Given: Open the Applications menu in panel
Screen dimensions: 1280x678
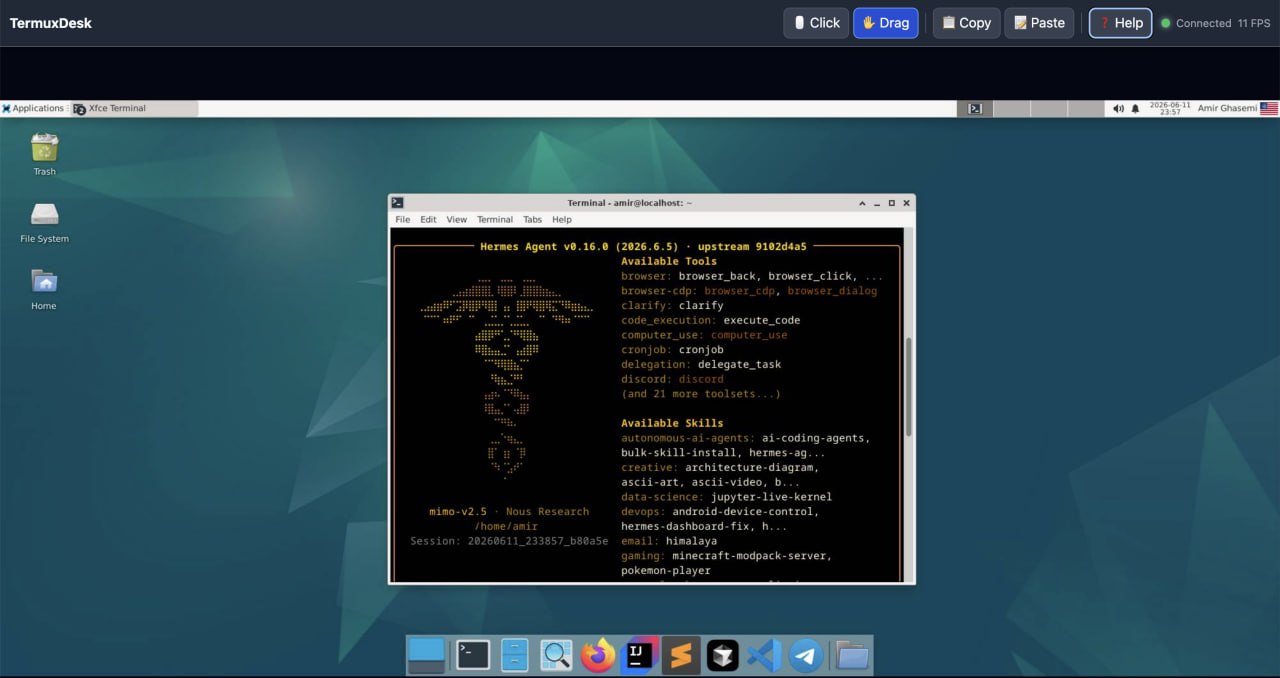Looking at the screenshot, I should 33,108.
